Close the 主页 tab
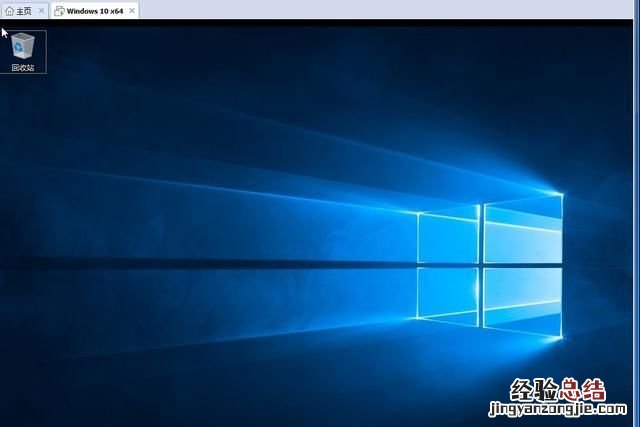The width and height of the screenshot is (640, 427). (41, 11)
